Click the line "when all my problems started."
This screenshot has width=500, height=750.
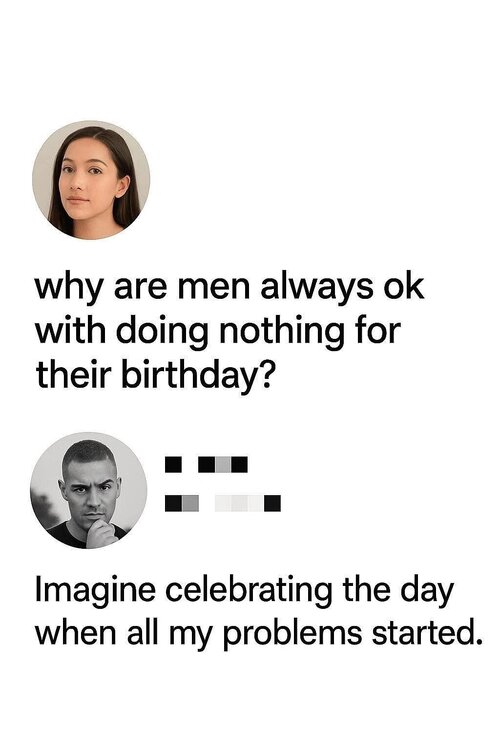(x=258, y=634)
